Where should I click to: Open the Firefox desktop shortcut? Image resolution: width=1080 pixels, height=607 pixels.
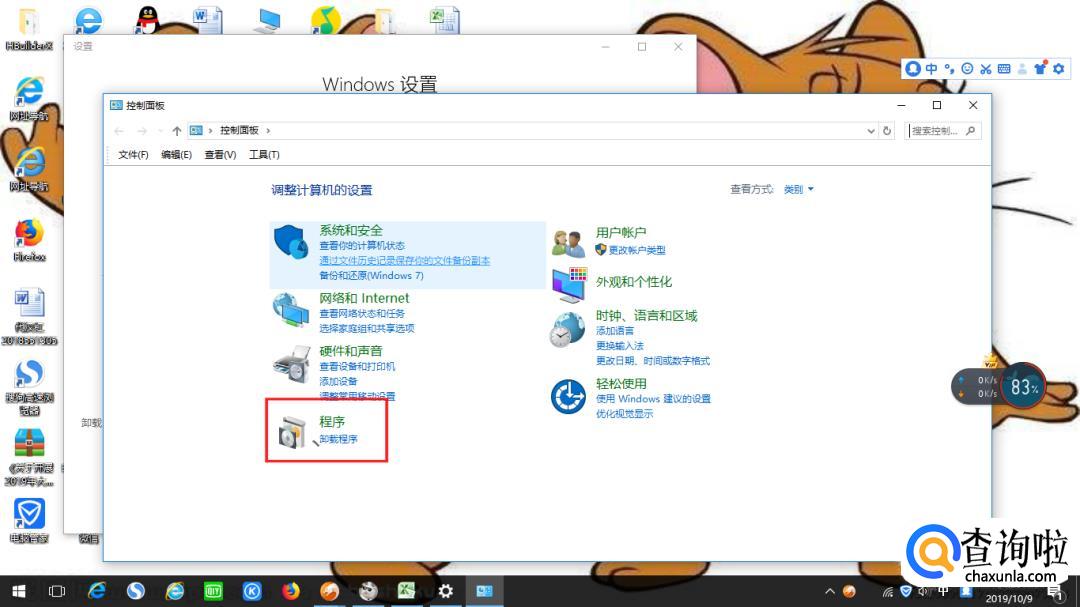[29, 240]
